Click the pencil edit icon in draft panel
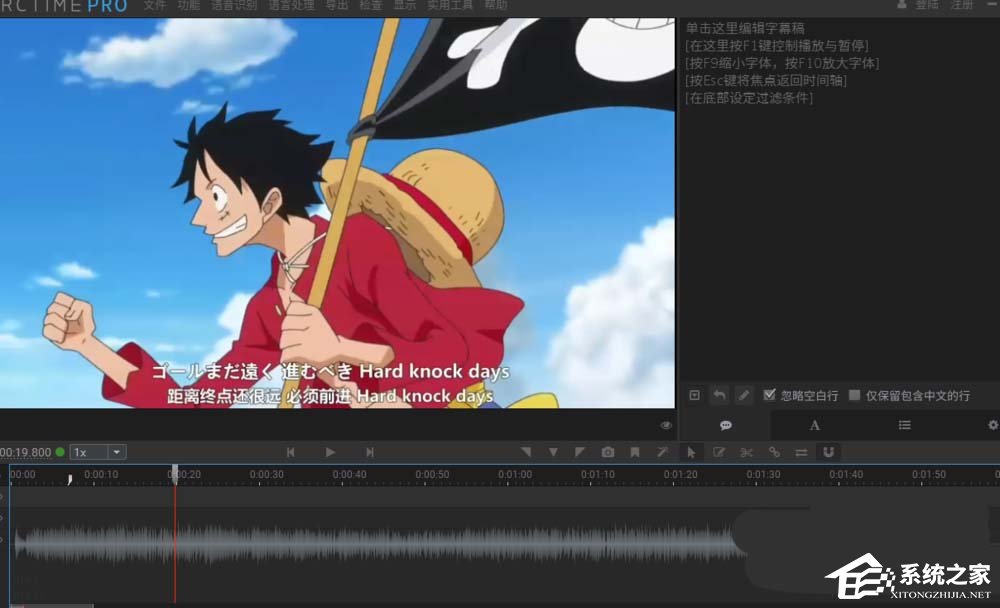The height and width of the screenshot is (608, 1000). click(744, 396)
